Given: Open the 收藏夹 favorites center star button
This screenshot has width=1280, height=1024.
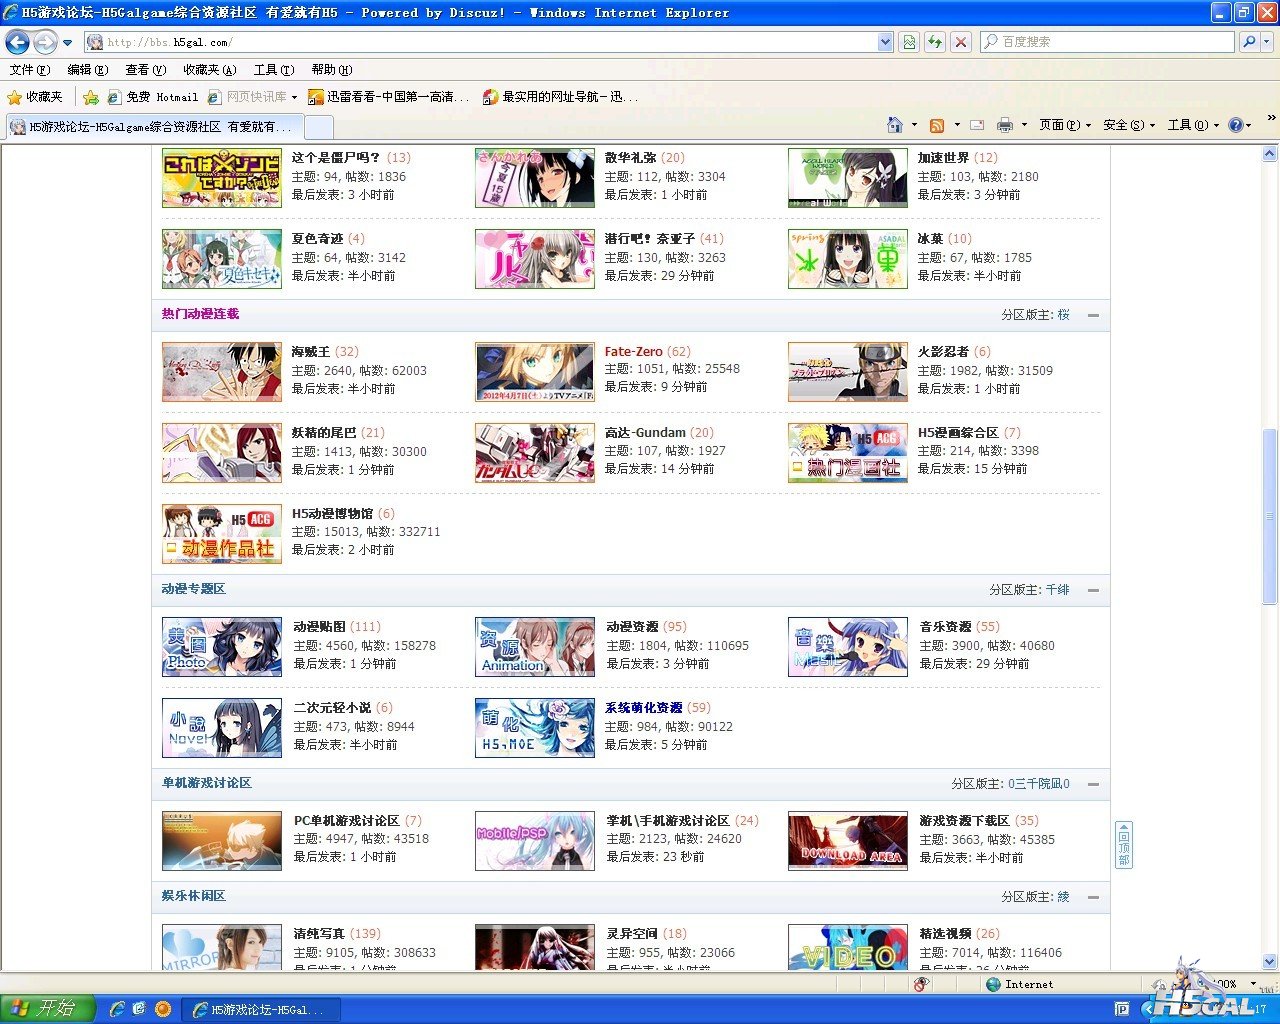Looking at the screenshot, I should [x=35, y=97].
